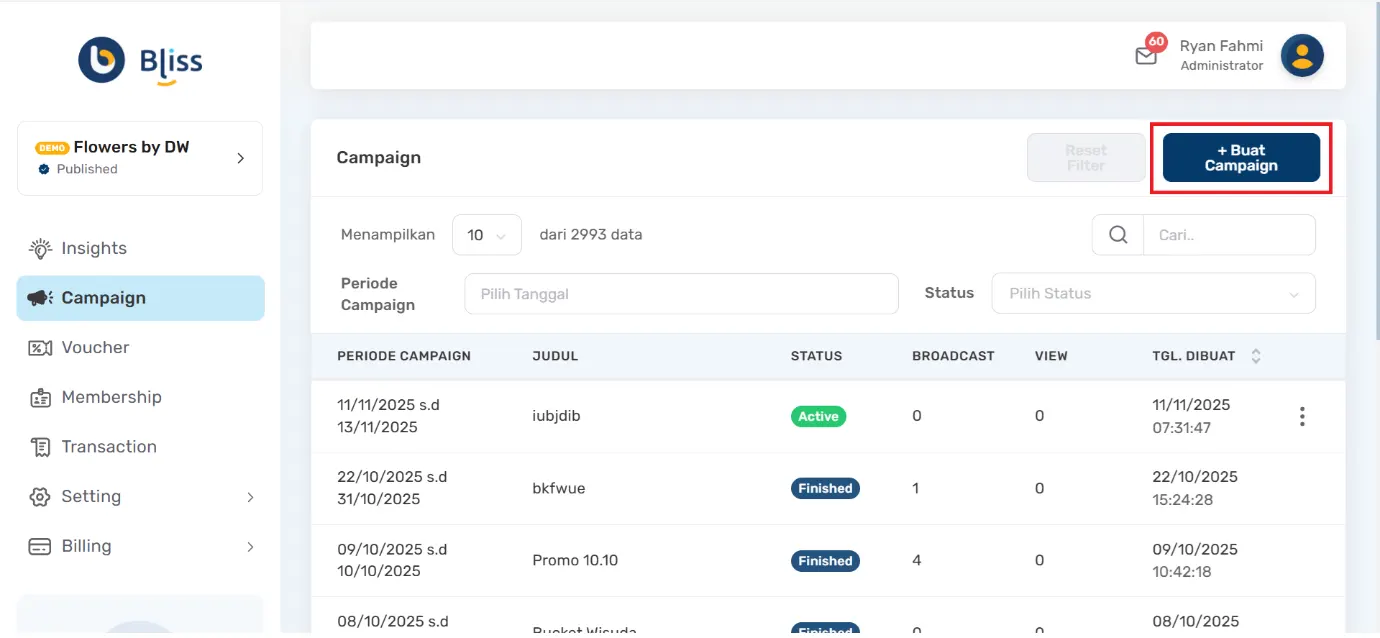Screen dimensions: 1380x638
Task: Click the Reset Filter button
Action: [1086, 158]
